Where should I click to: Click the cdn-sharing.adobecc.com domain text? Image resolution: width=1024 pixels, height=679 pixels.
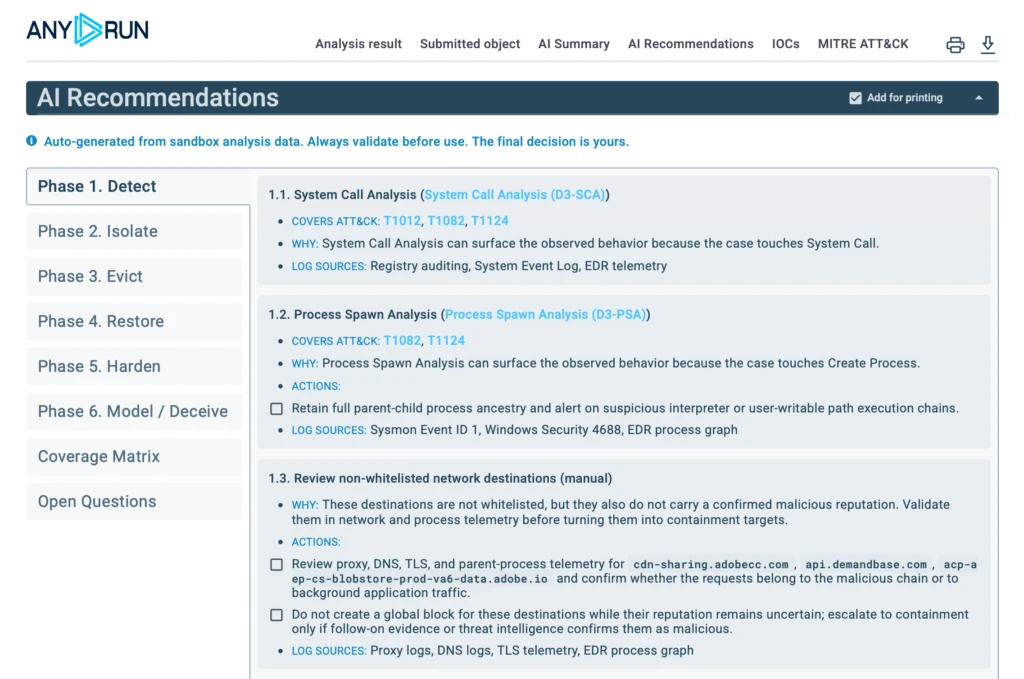click(711, 565)
